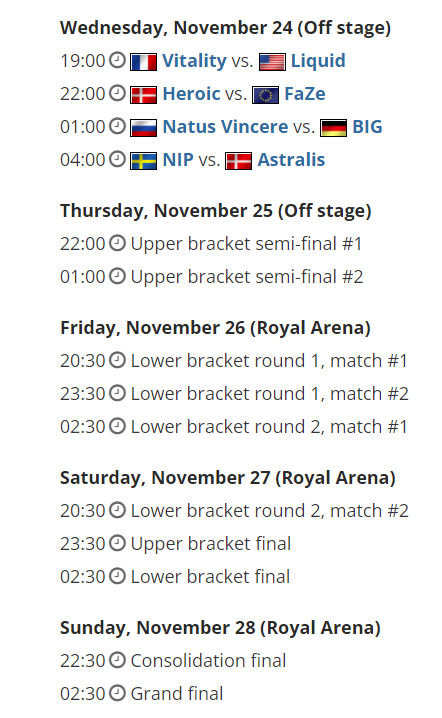Click the Danish flag beside Astralis
This screenshot has height=718, width=442.
click(x=239, y=161)
